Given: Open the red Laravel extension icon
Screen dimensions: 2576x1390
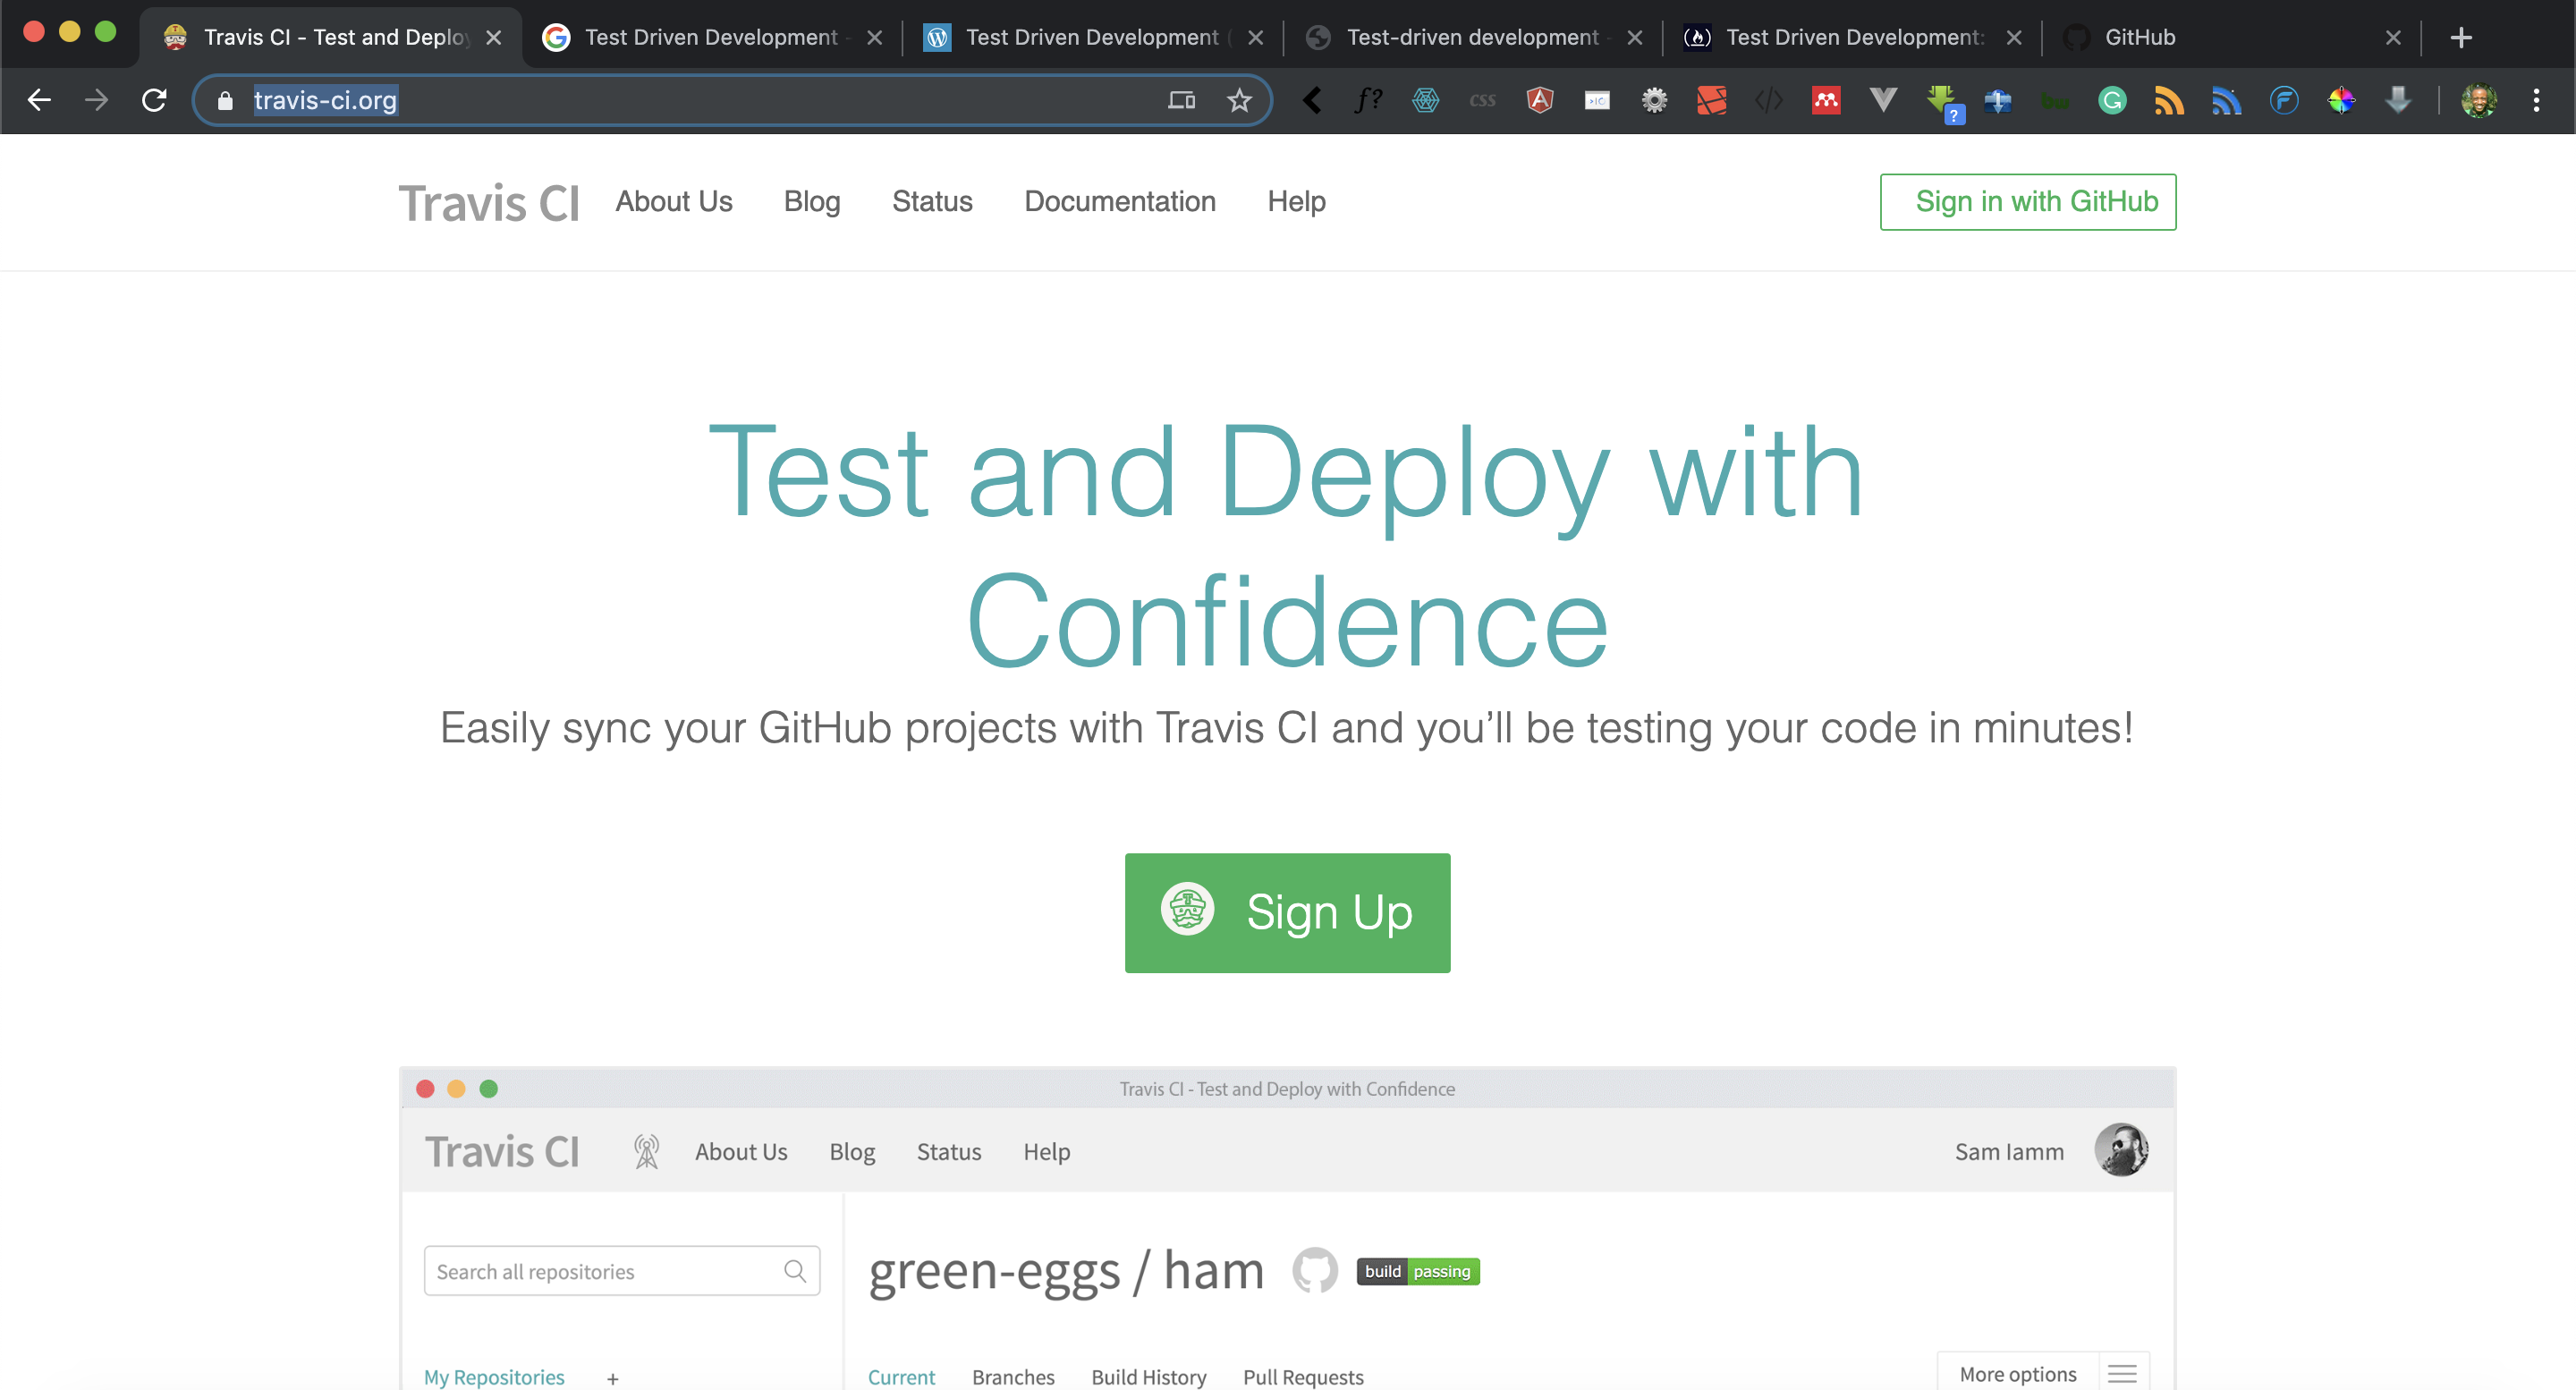Looking at the screenshot, I should click(1711, 100).
